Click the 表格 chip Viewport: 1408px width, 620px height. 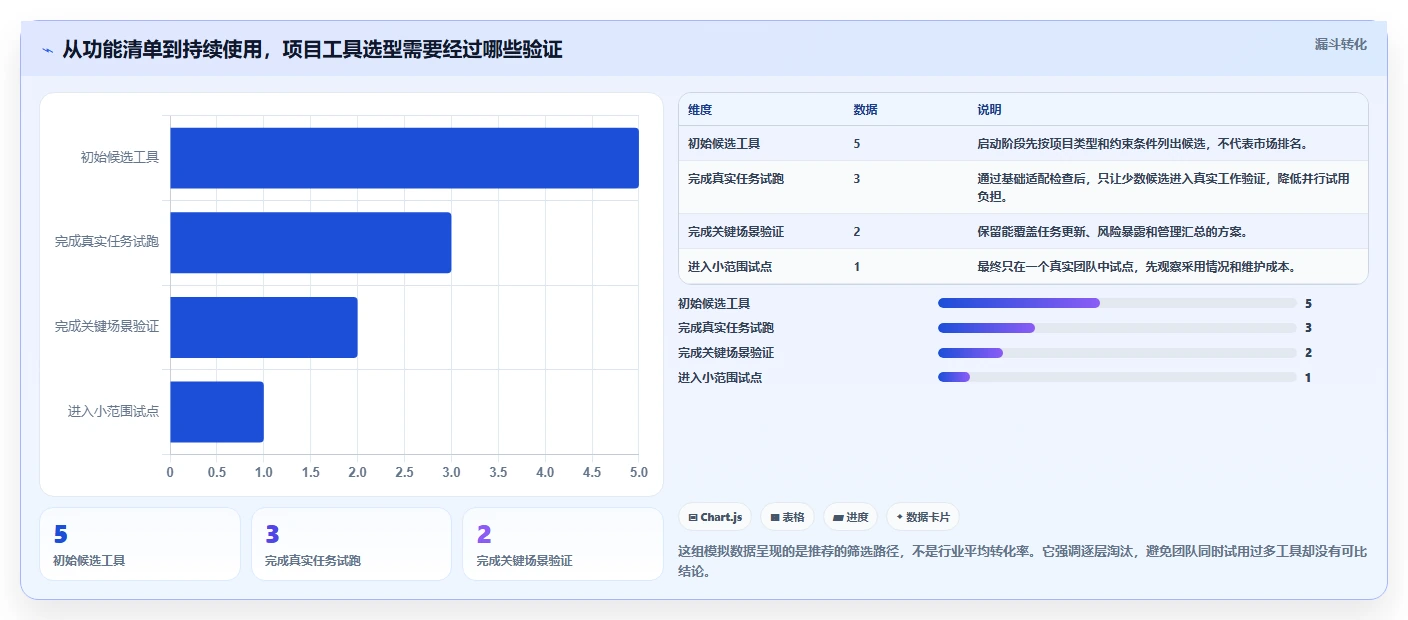(788, 517)
